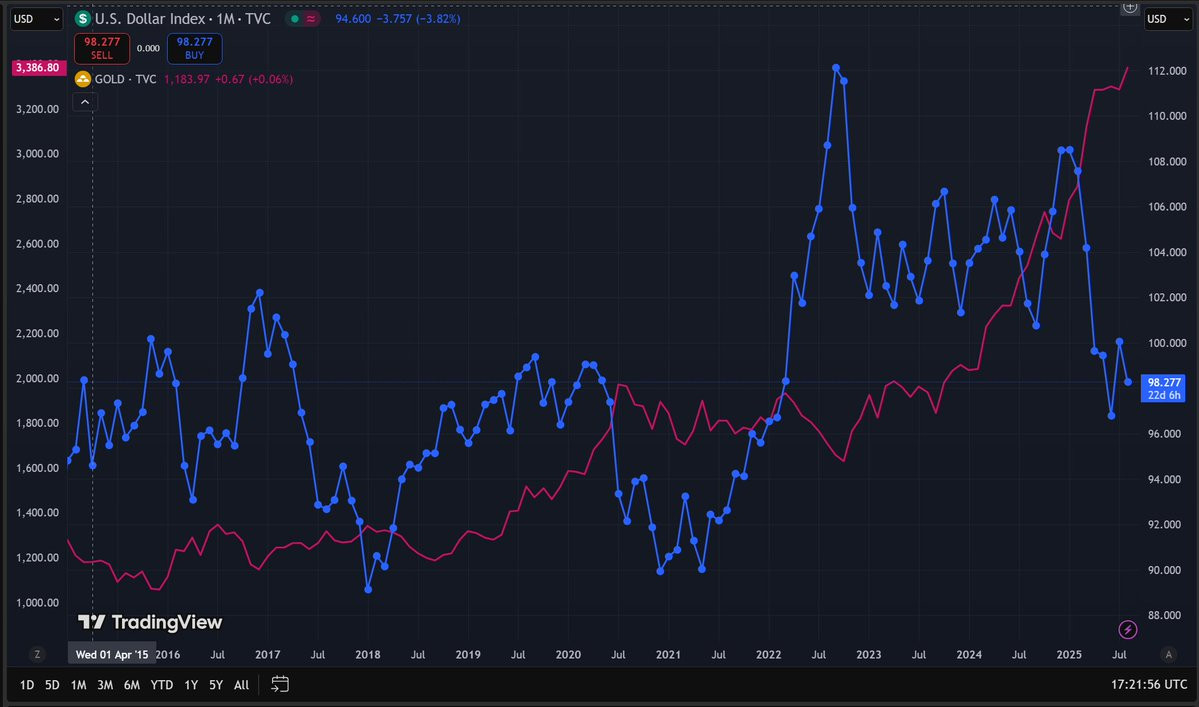
Task: Click the 2,000.00 label on left price axis
Action: pos(37,378)
